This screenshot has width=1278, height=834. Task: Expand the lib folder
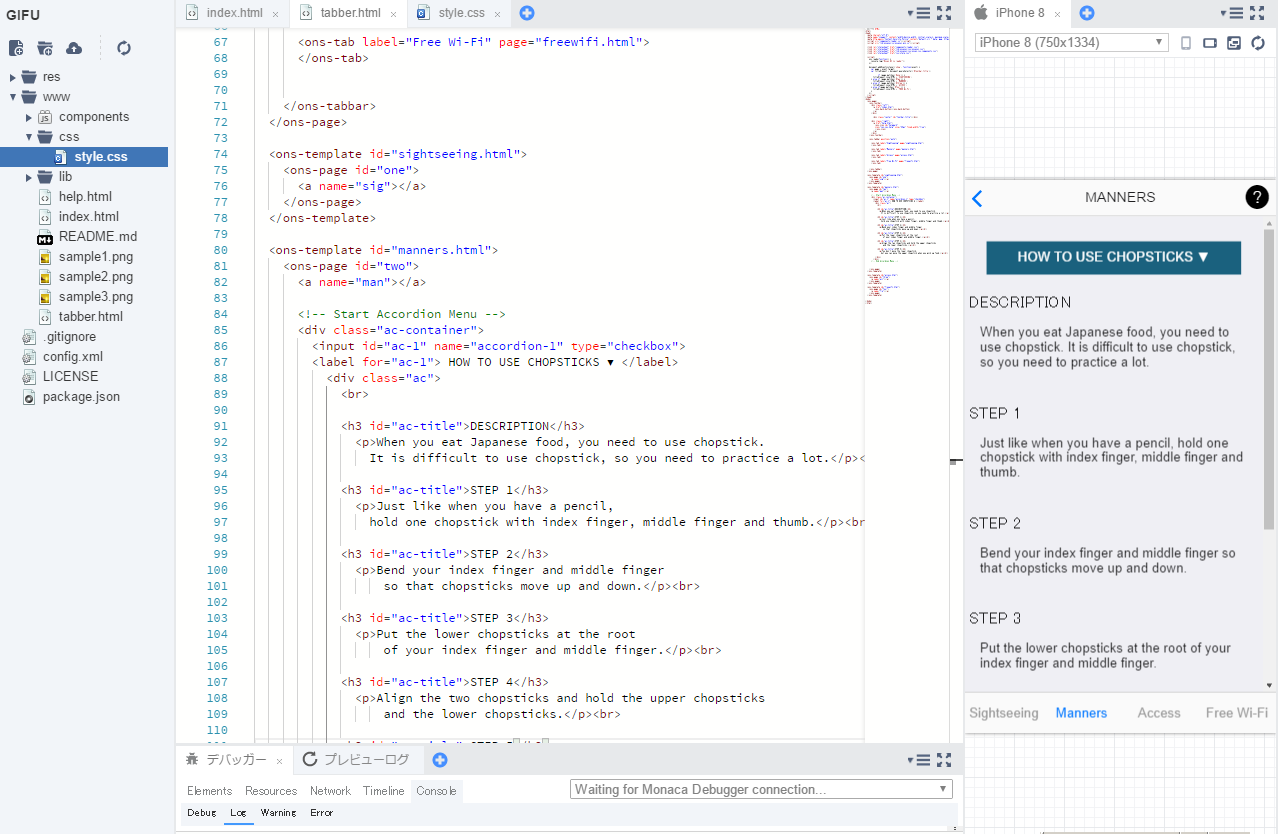pyautogui.click(x=29, y=177)
